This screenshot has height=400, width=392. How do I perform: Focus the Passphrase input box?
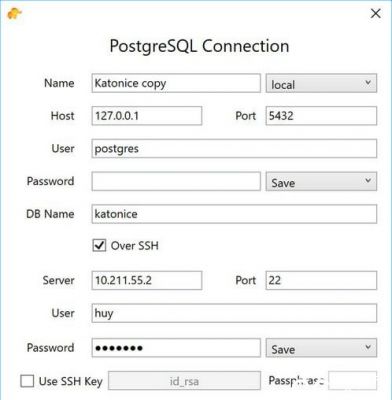[x=353, y=381]
